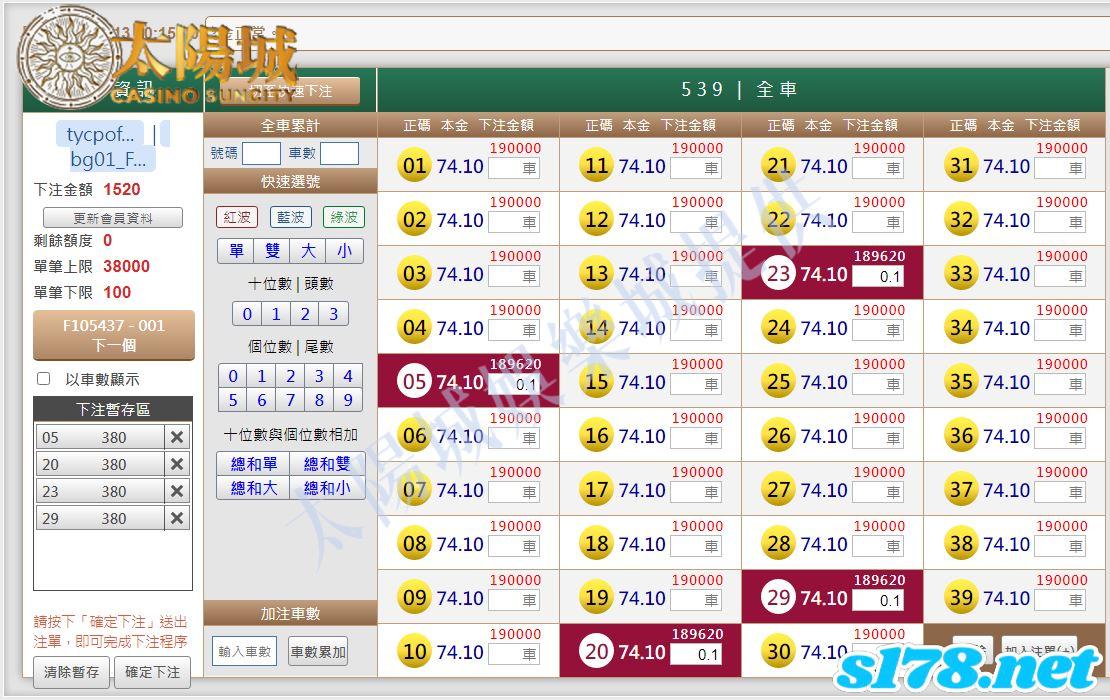Viewport: 1110px width, 700px height.
Task: Select even numbers with 雙
Action: tap(273, 251)
